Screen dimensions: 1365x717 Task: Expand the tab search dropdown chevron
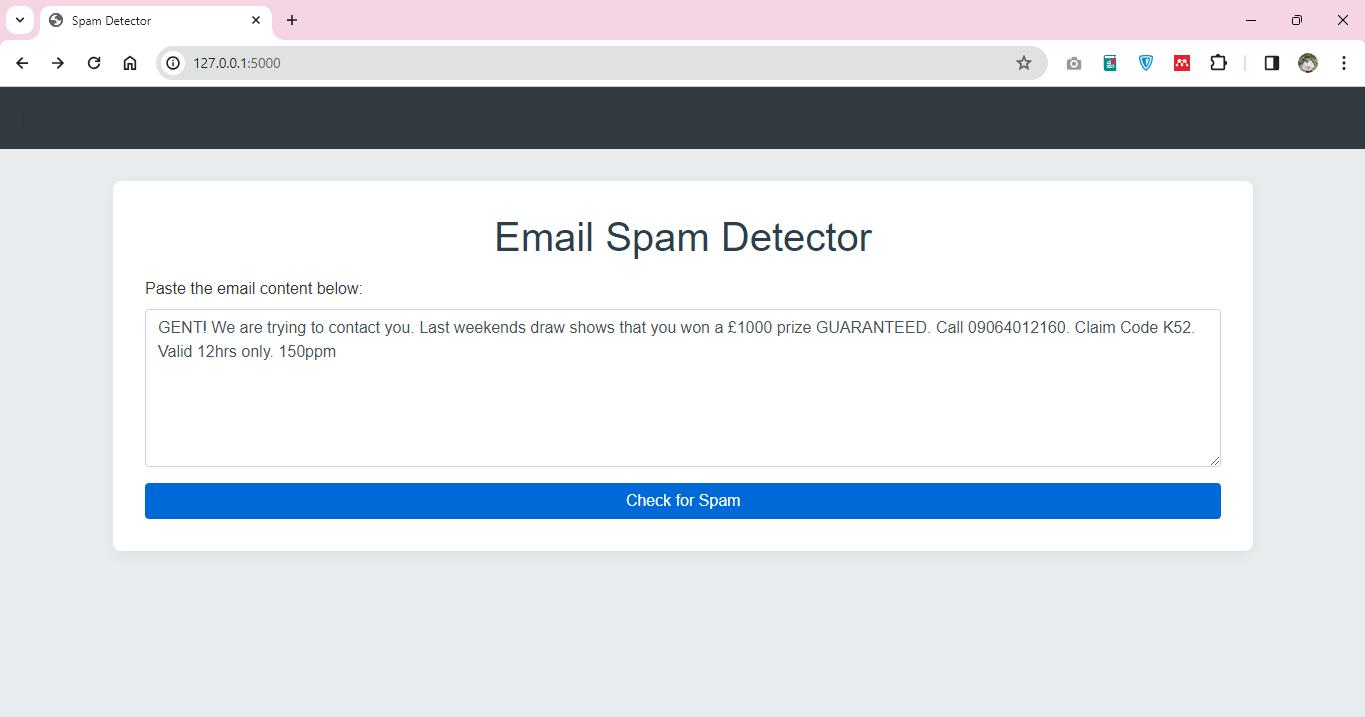(19, 20)
